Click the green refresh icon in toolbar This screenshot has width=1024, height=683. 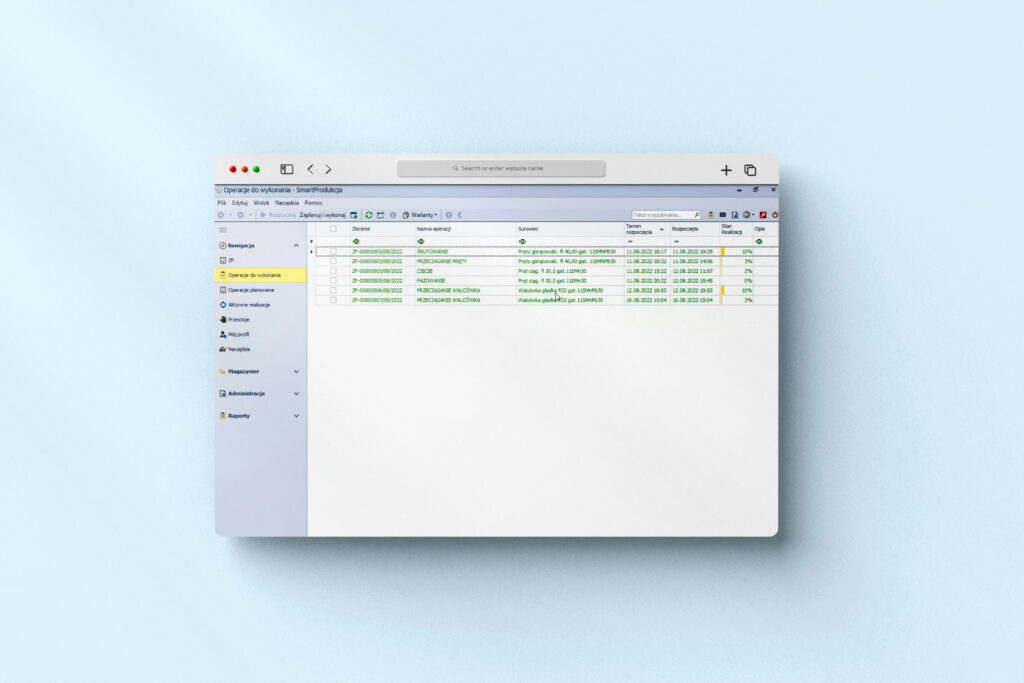[x=369, y=215]
